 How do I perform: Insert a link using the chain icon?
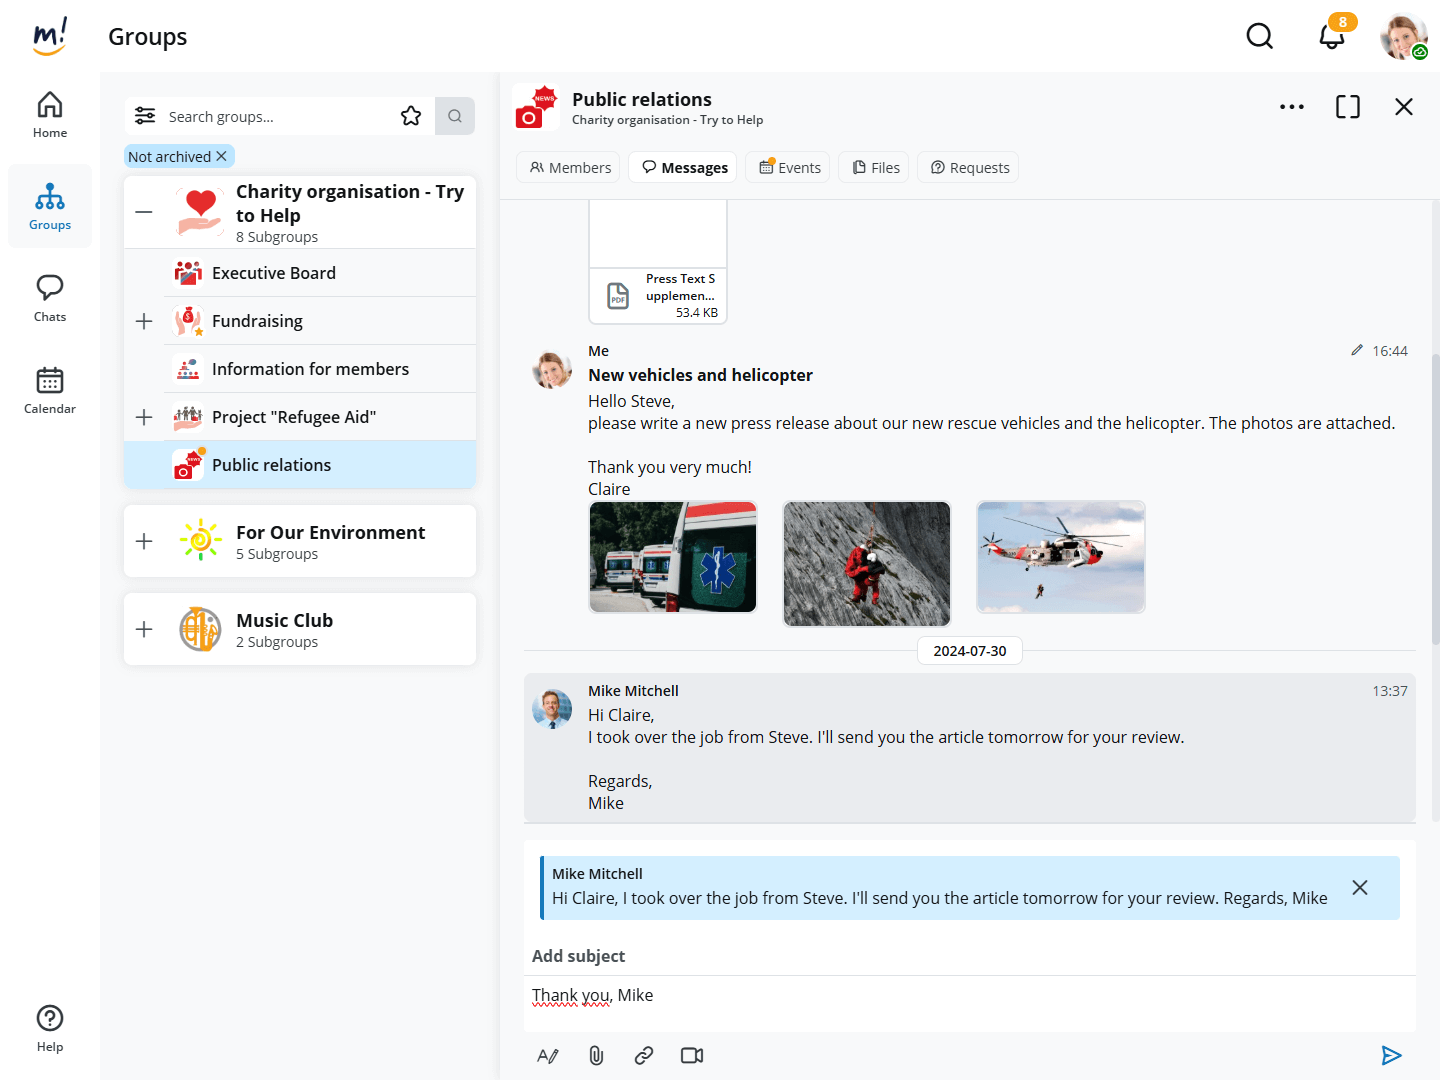(x=644, y=1055)
